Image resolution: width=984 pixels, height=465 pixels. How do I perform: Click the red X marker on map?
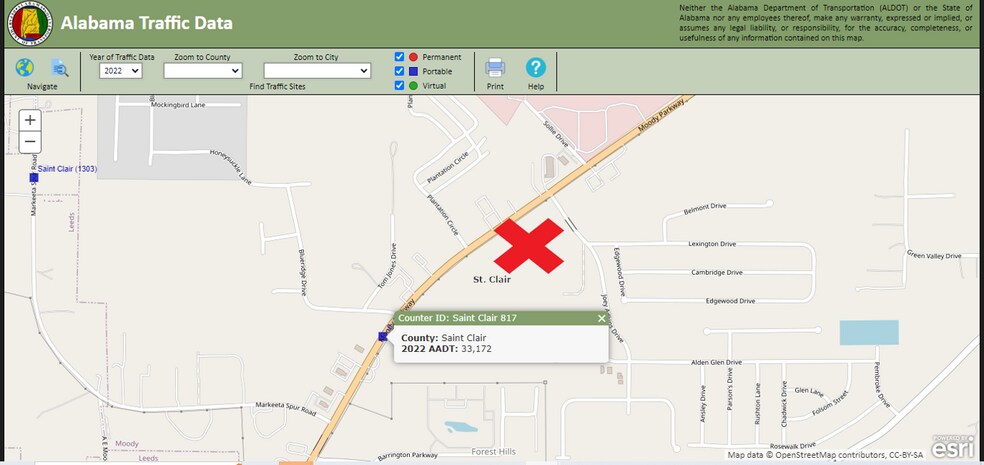click(x=528, y=245)
